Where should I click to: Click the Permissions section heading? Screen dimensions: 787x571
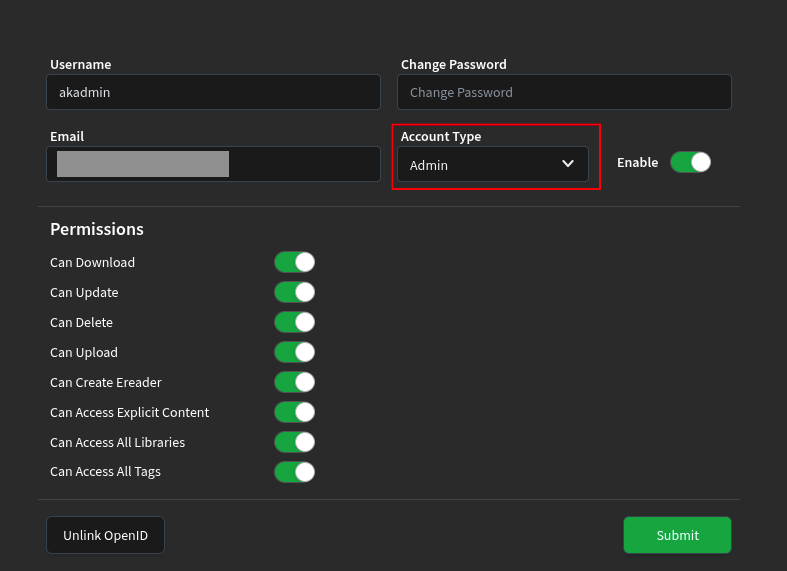(97, 229)
